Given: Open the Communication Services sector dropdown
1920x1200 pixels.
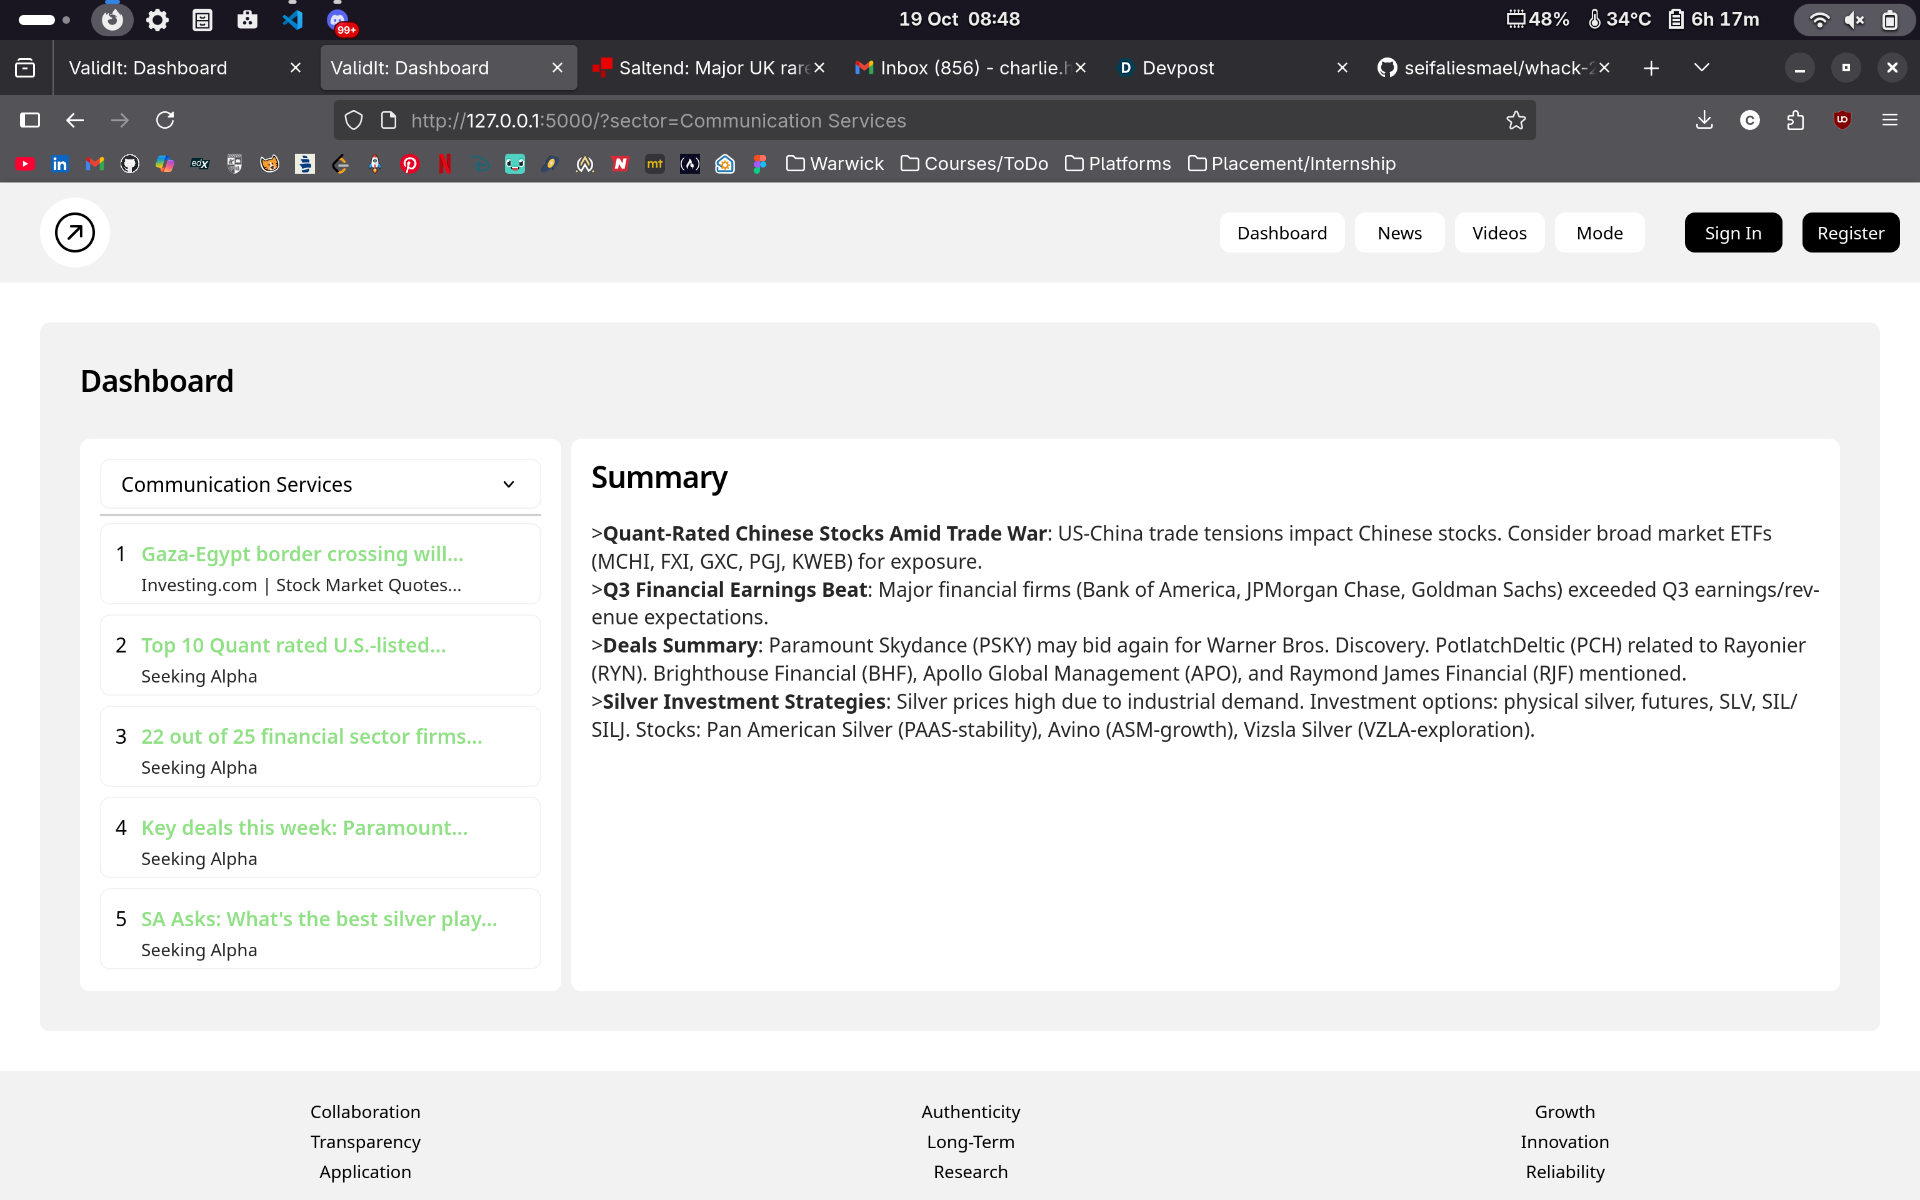Looking at the screenshot, I should point(320,485).
